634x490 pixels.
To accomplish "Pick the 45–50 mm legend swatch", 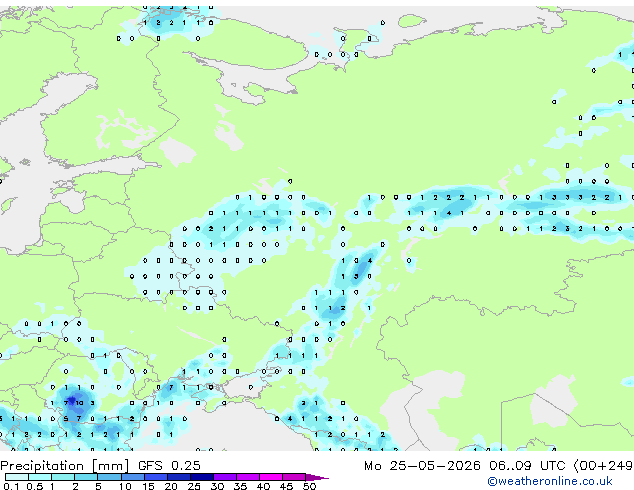I will [x=294, y=477].
